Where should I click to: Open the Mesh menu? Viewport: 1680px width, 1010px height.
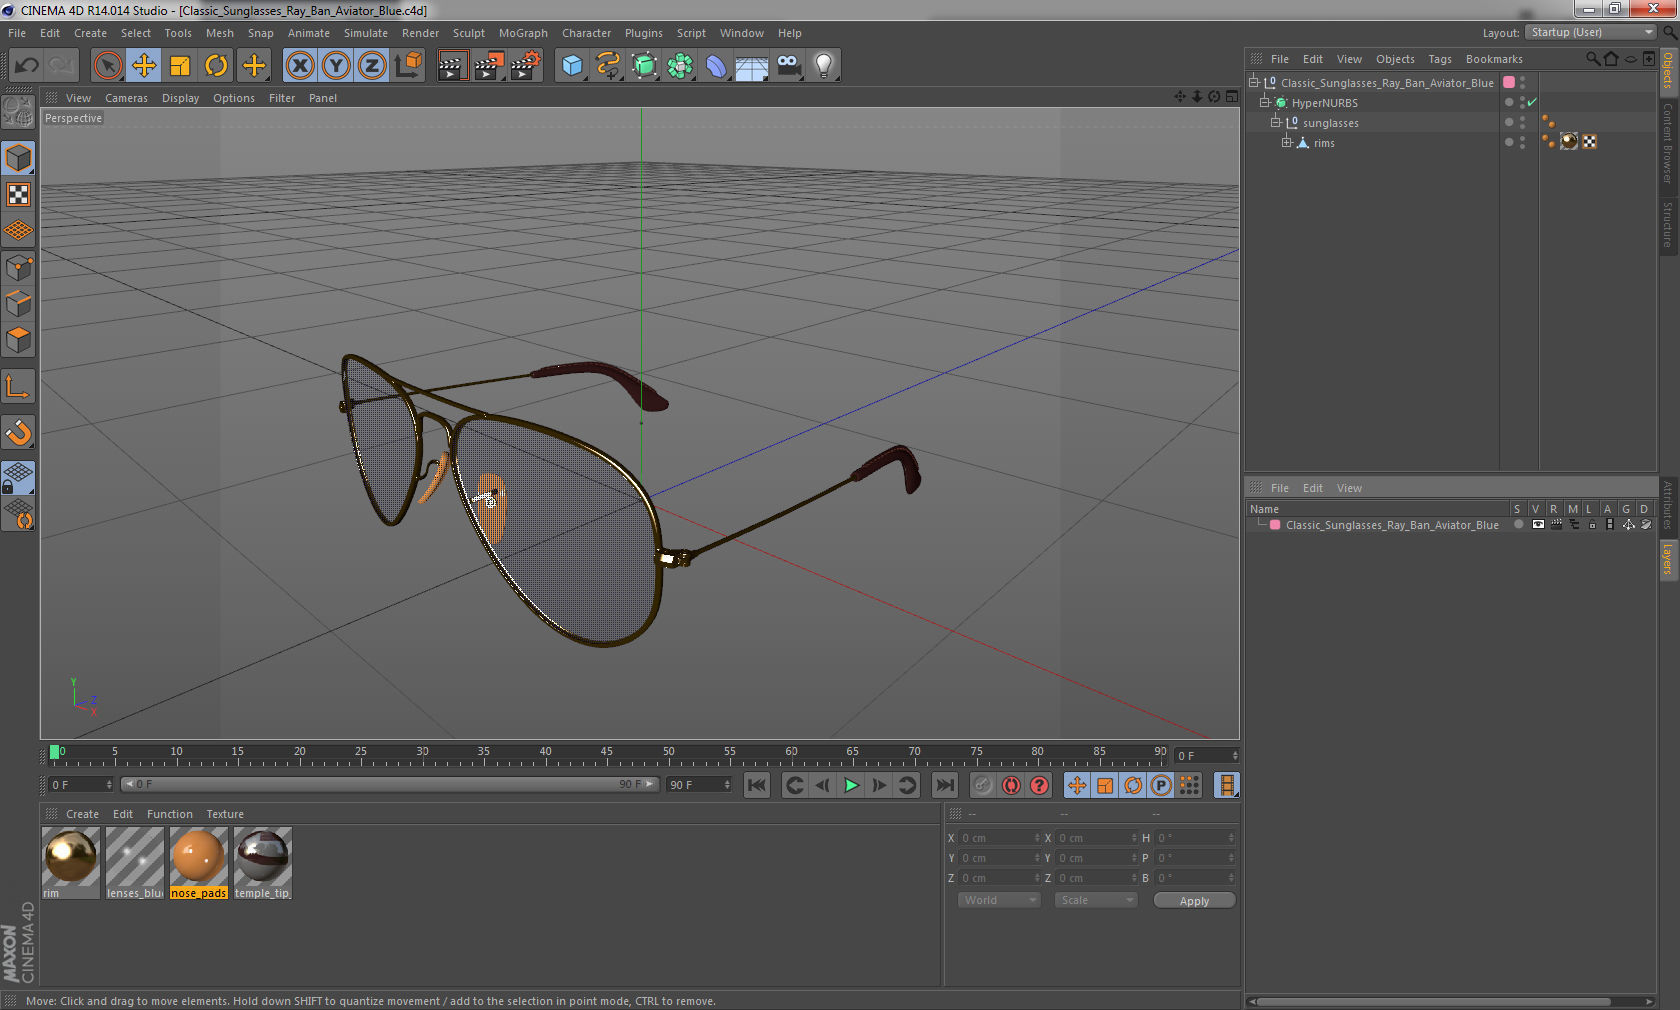point(219,33)
